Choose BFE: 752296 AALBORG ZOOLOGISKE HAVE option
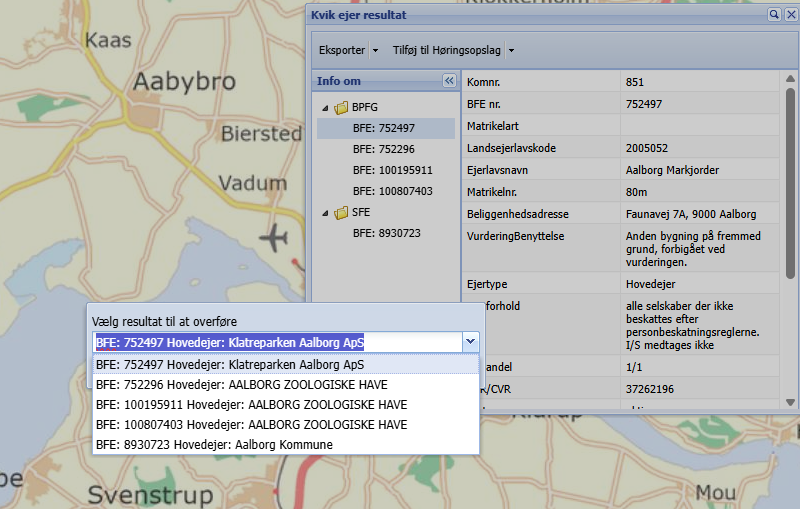 click(x=242, y=384)
